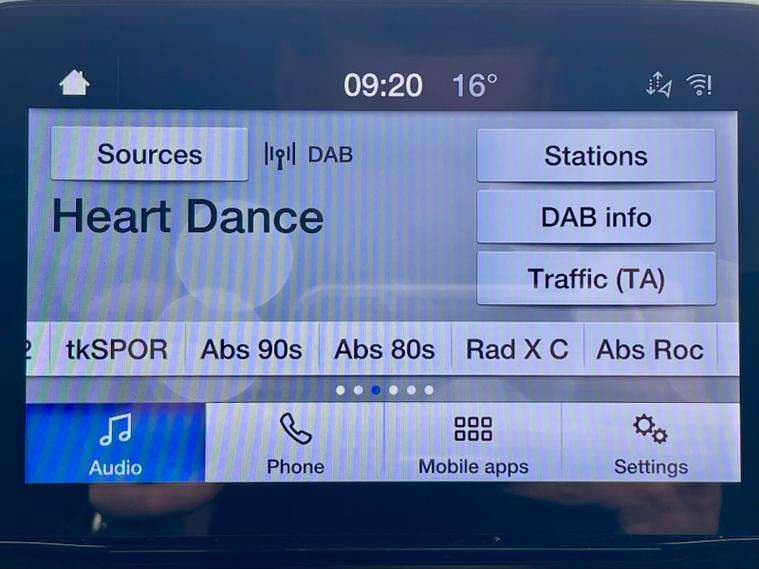The width and height of the screenshot is (759, 569).
Task: Show DAB info
Action: [x=596, y=217]
